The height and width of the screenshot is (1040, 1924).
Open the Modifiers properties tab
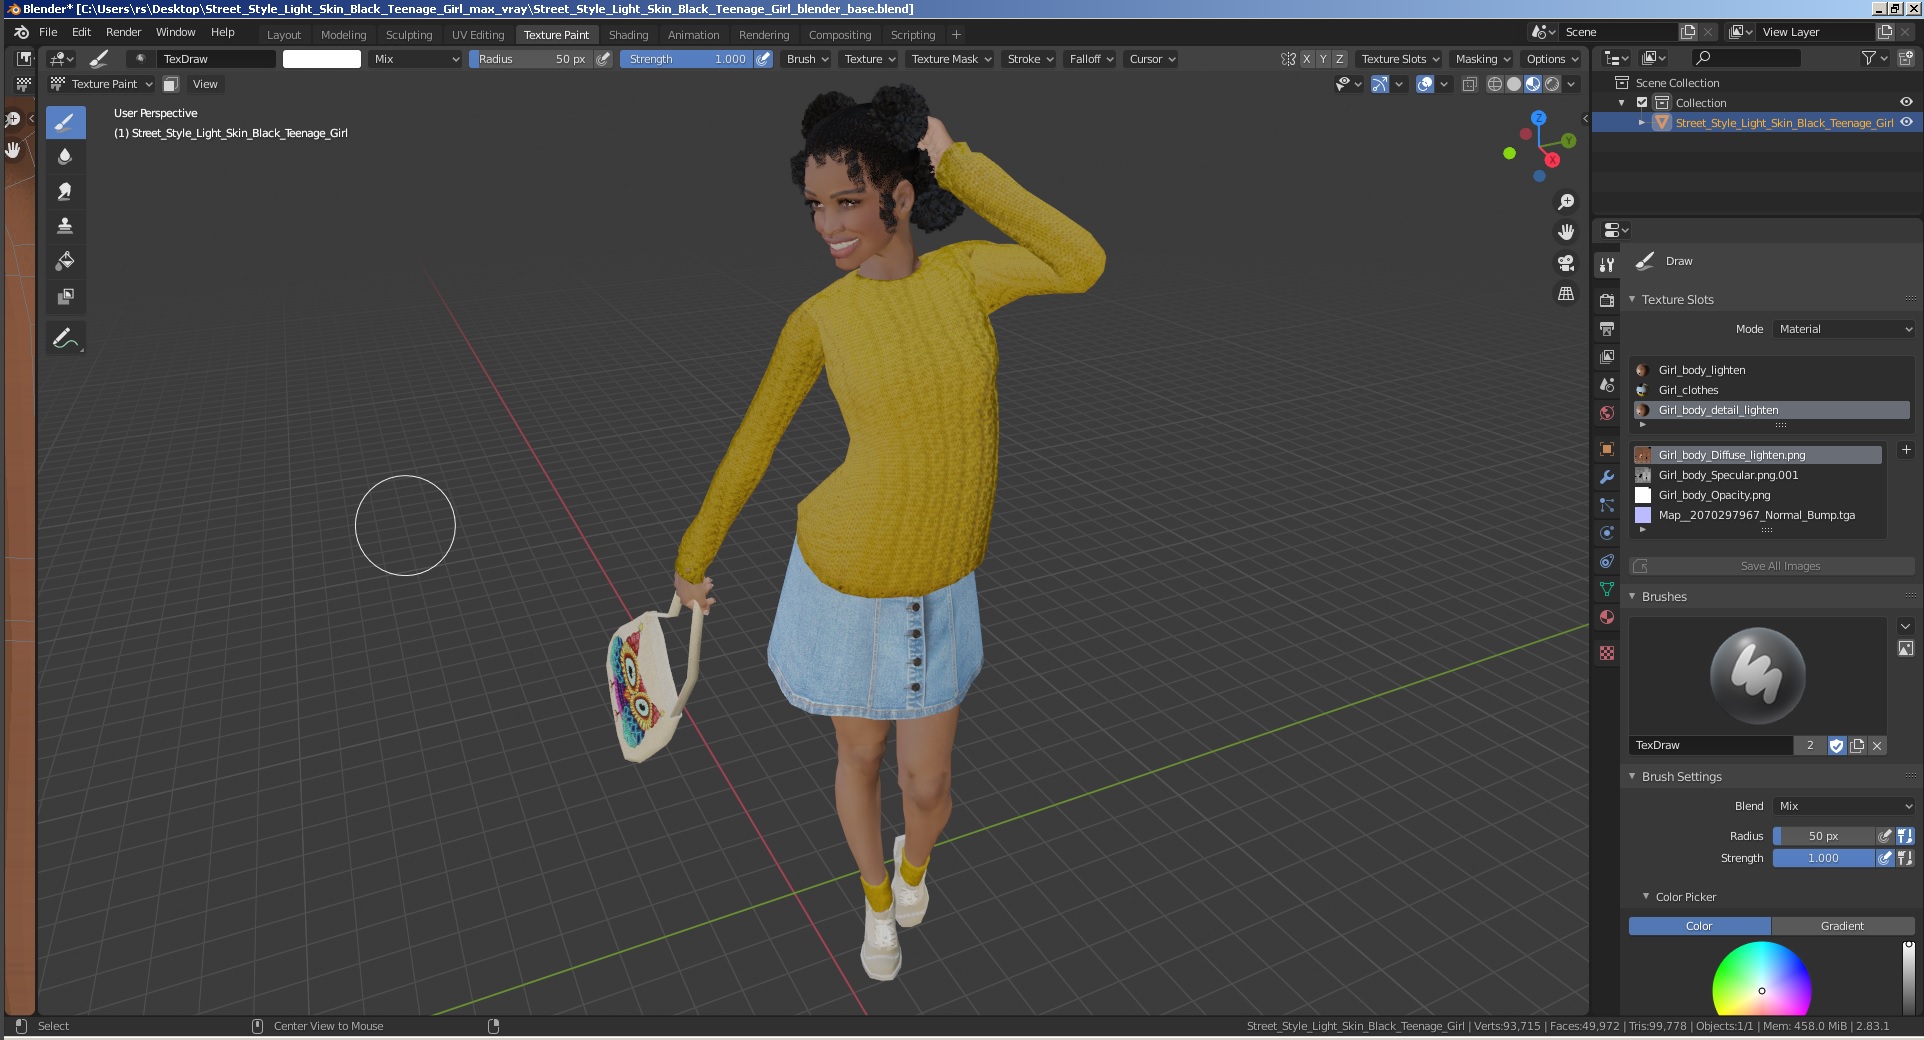pyautogui.click(x=1607, y=477)
